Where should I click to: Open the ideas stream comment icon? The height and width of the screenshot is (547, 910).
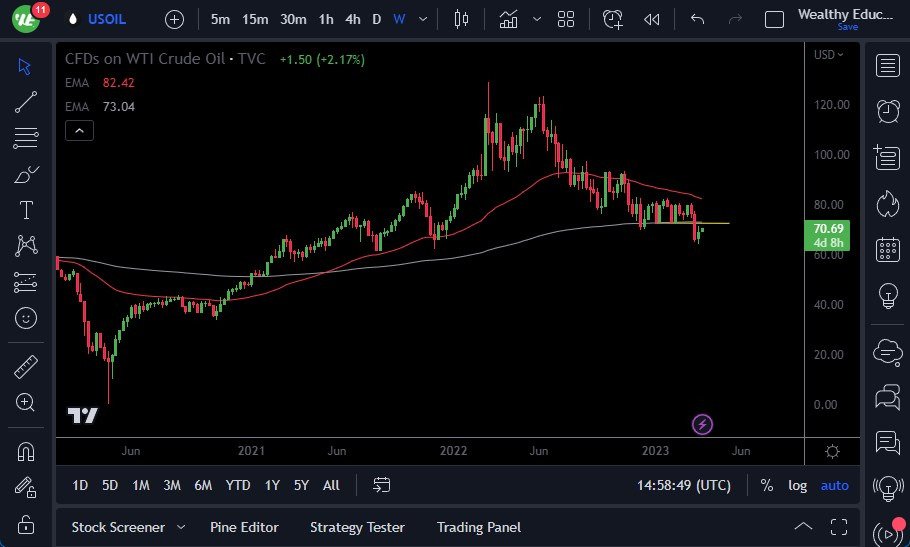pos(887,443)
